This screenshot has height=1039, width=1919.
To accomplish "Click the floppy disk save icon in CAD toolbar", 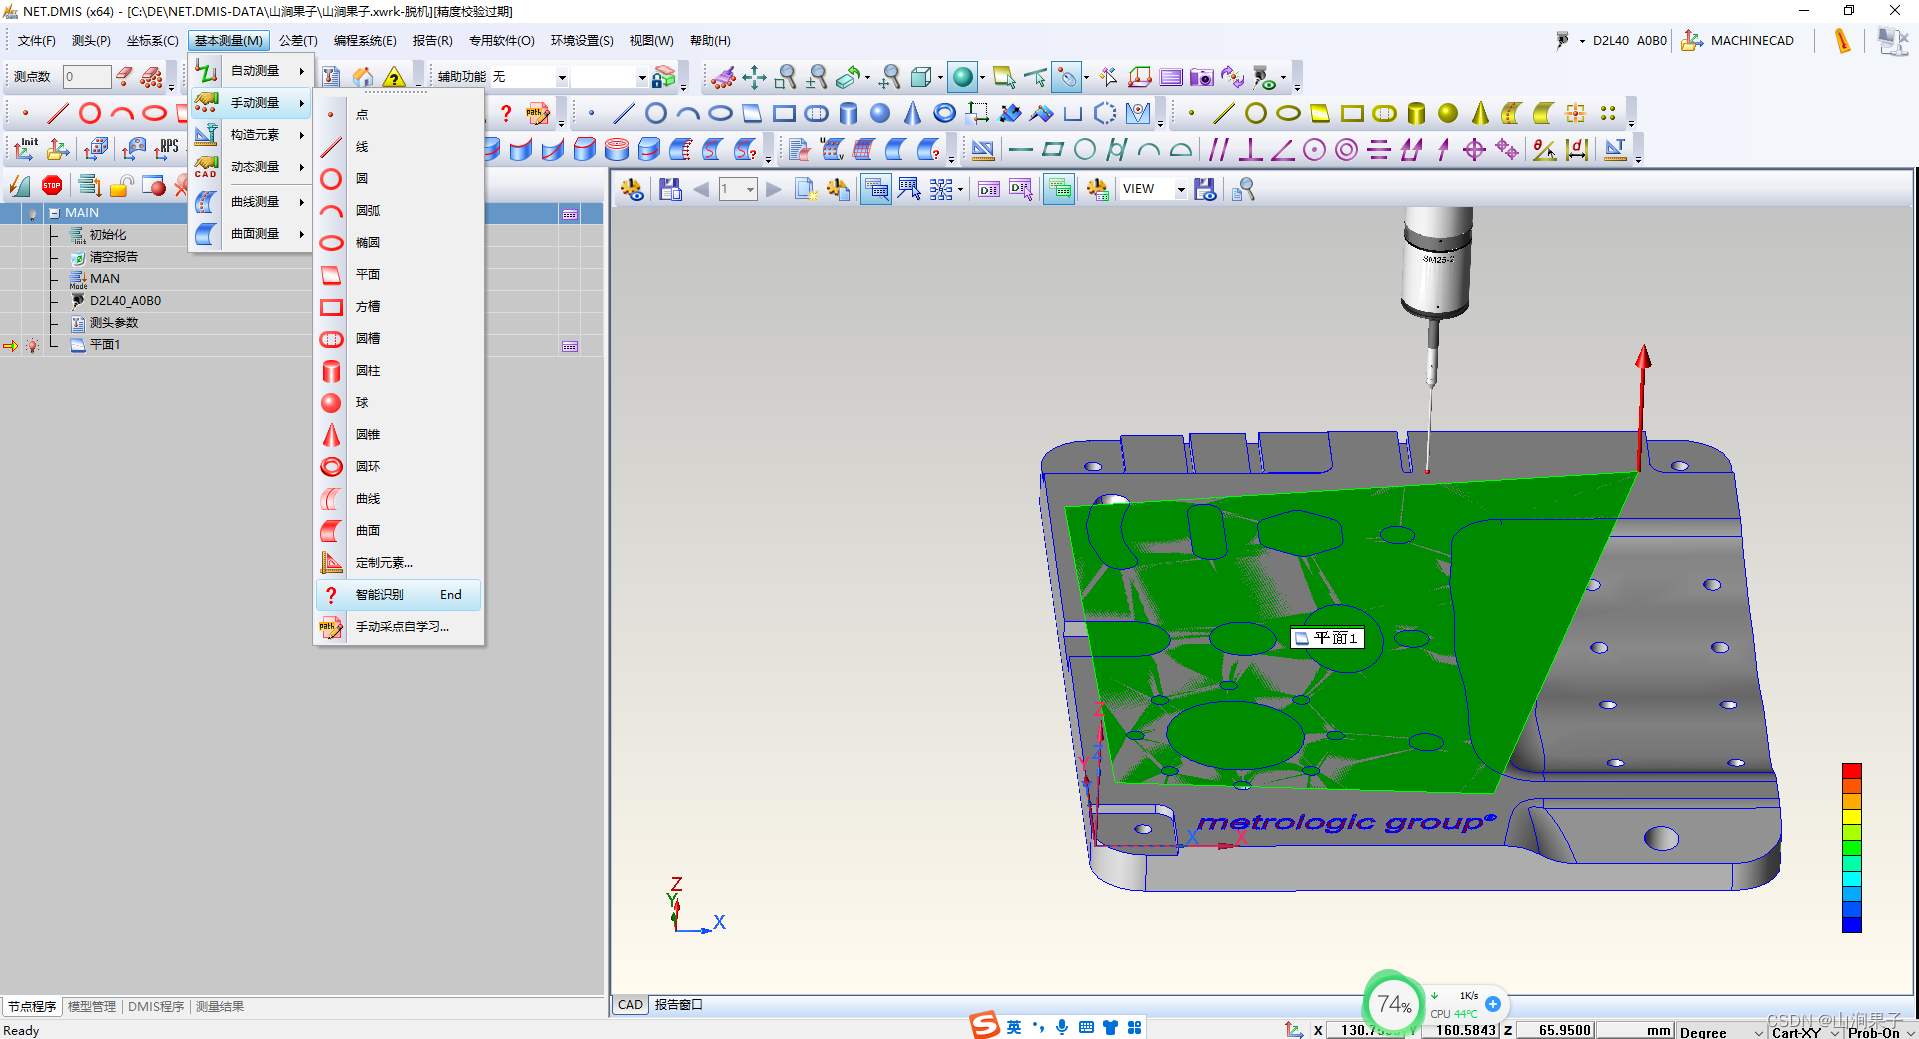I will pos(670,189).
